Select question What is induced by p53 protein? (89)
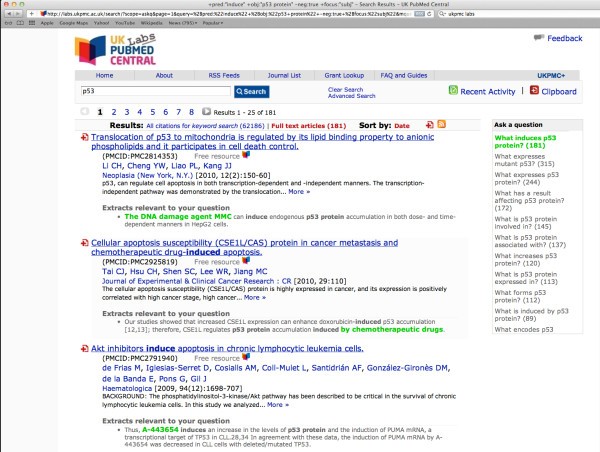The width and height of the screenshot is (600, 452). coord(531,315)
